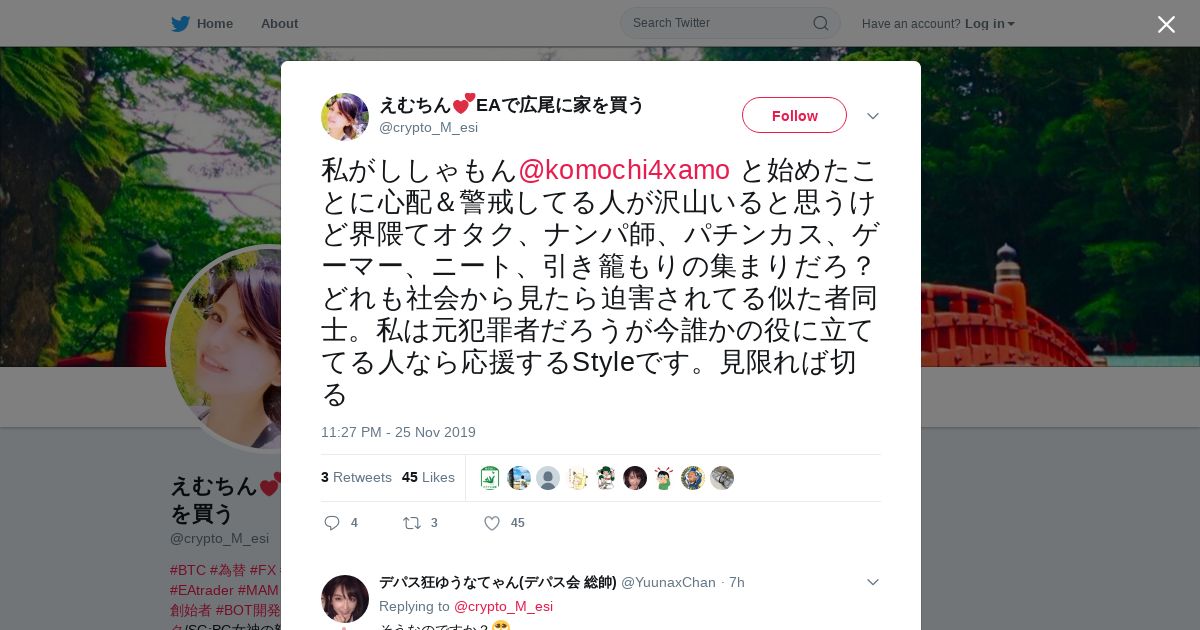Close the tweet overlay with X
The width and height of the screenshot is (1200, 630).
1166,24
